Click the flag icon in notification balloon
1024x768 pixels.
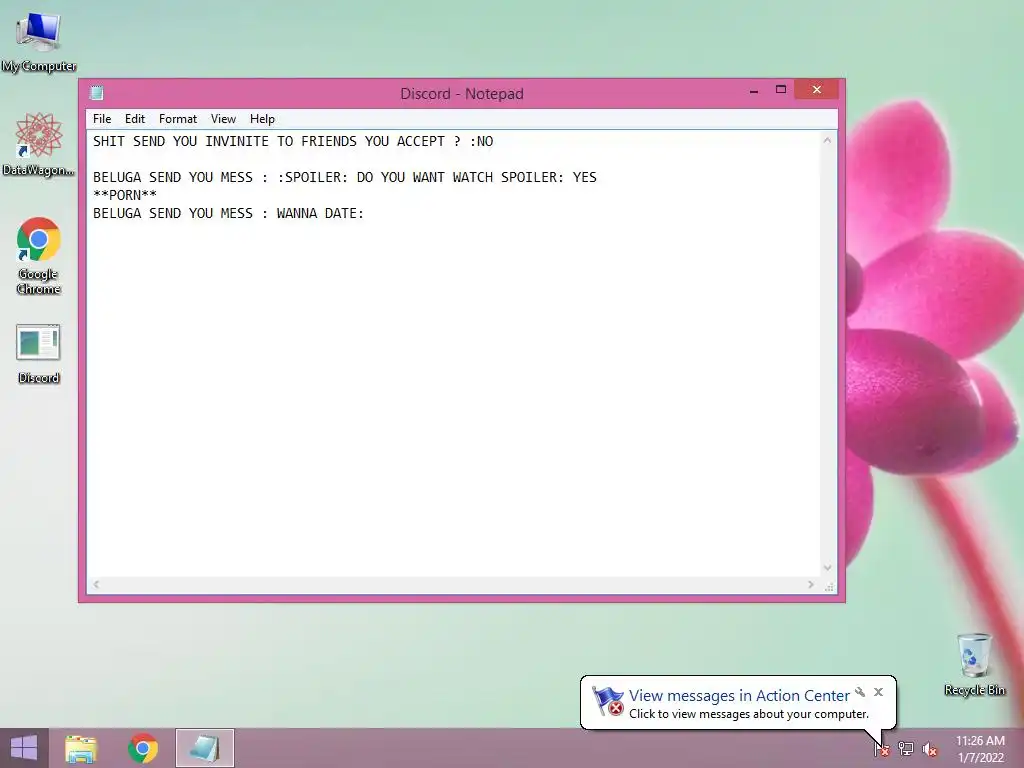pyautogui.click(x=607, y=701)
